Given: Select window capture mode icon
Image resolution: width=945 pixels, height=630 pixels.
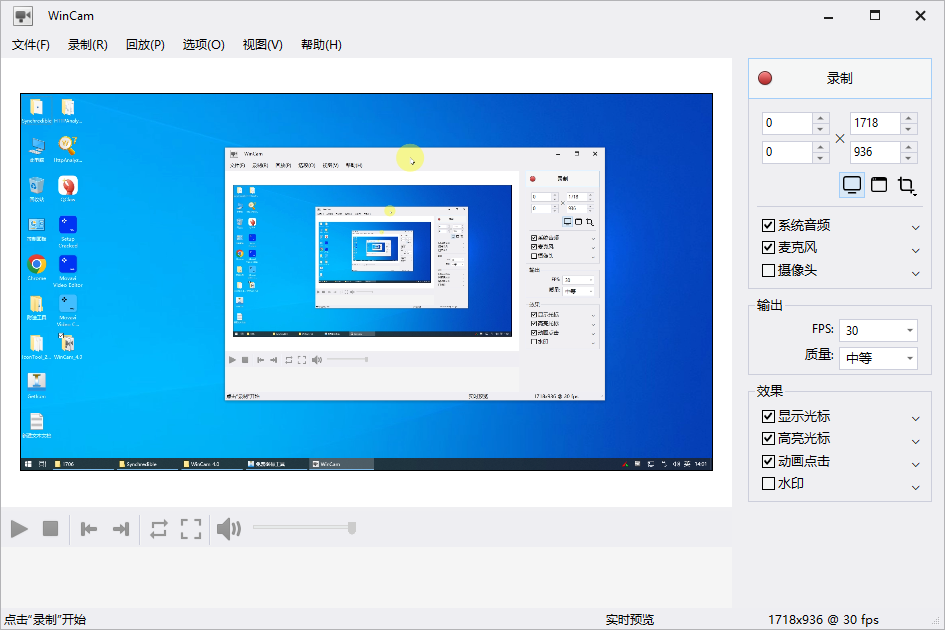Looking at the screenshot, I should point(879,185).
